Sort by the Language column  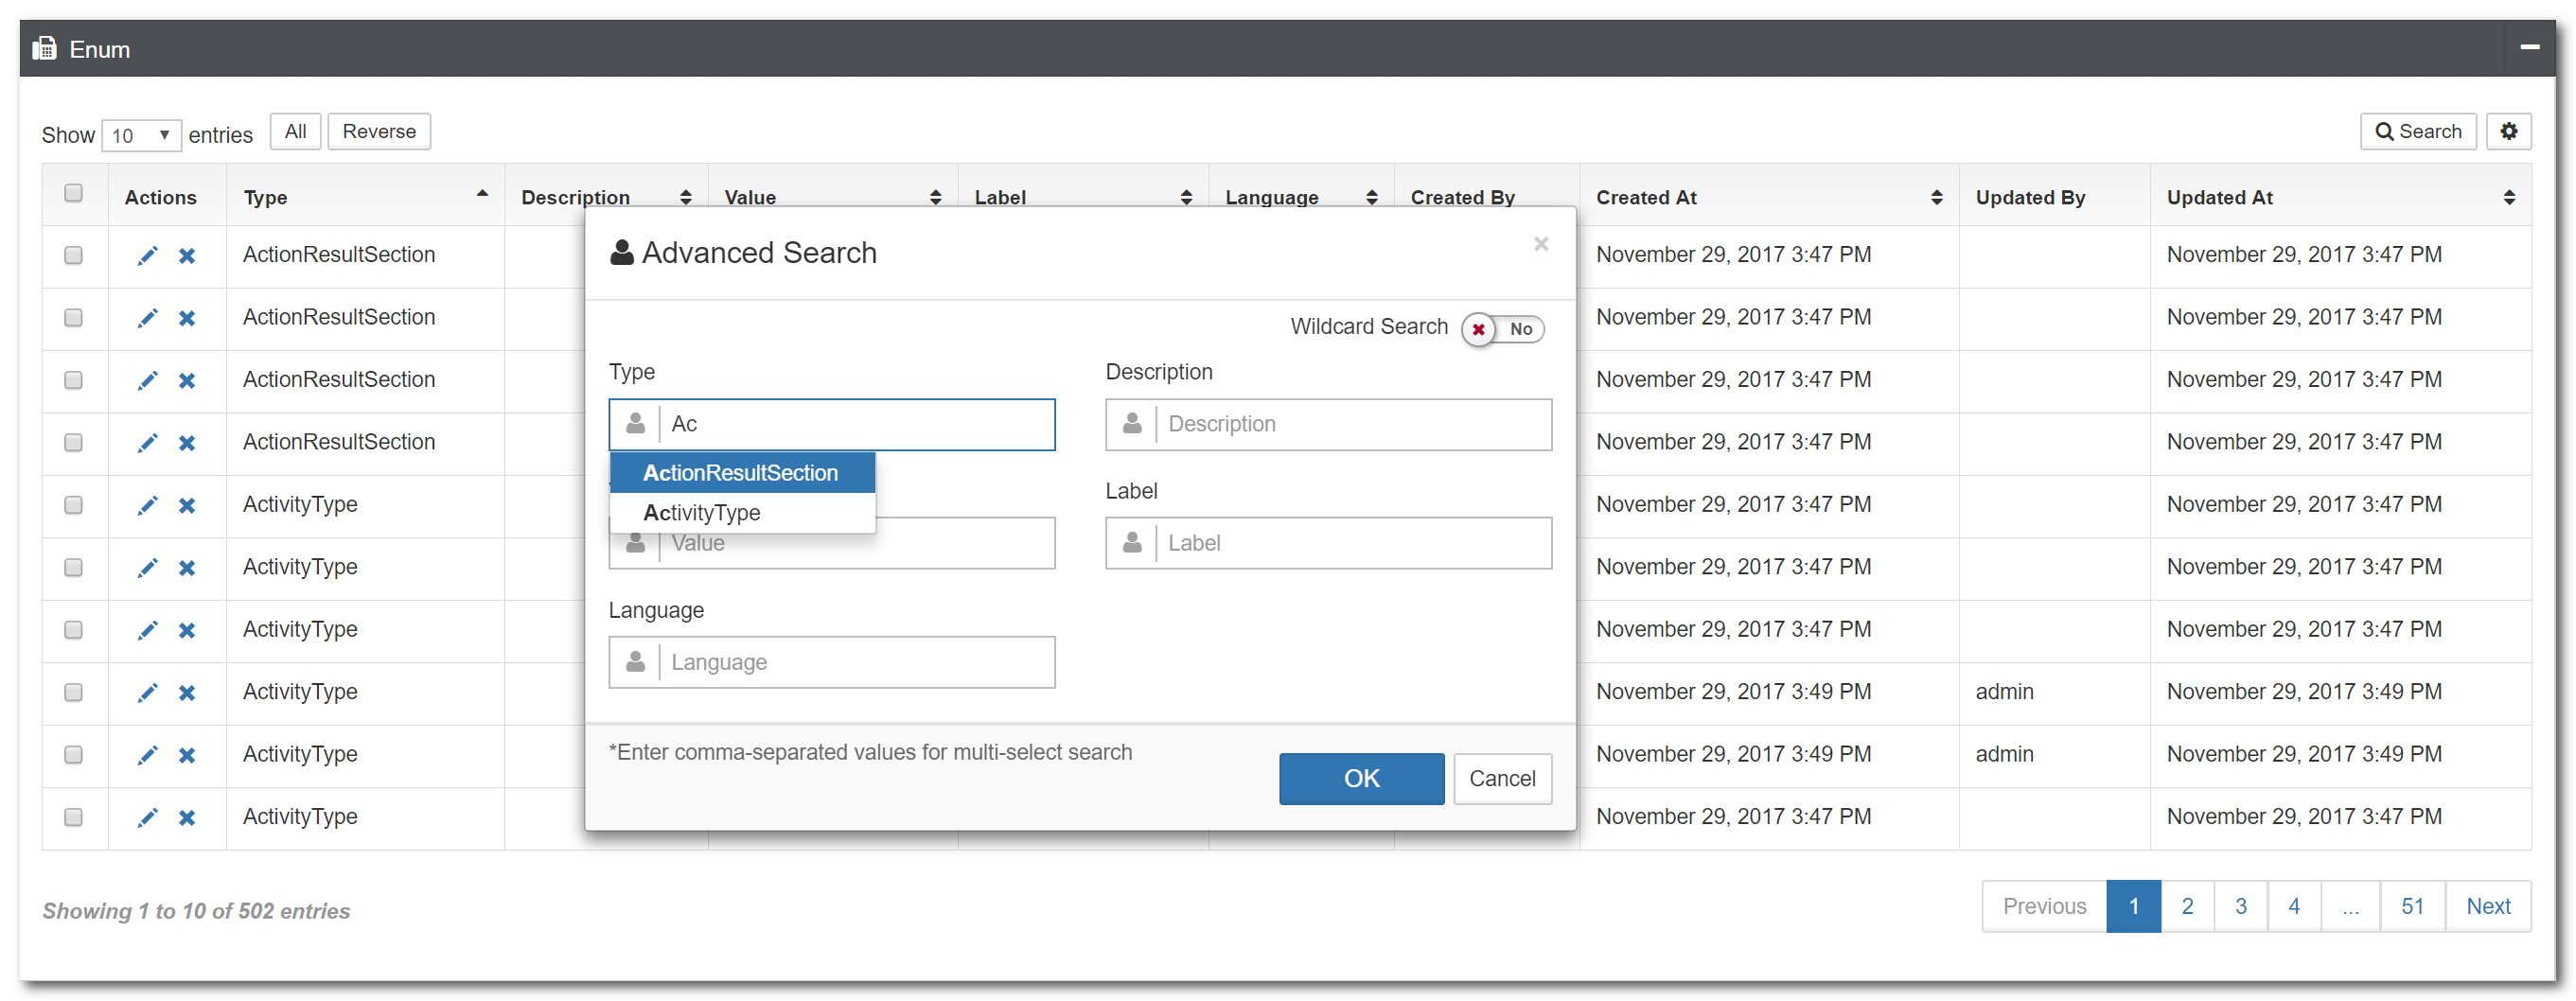tap(1301, 197)
